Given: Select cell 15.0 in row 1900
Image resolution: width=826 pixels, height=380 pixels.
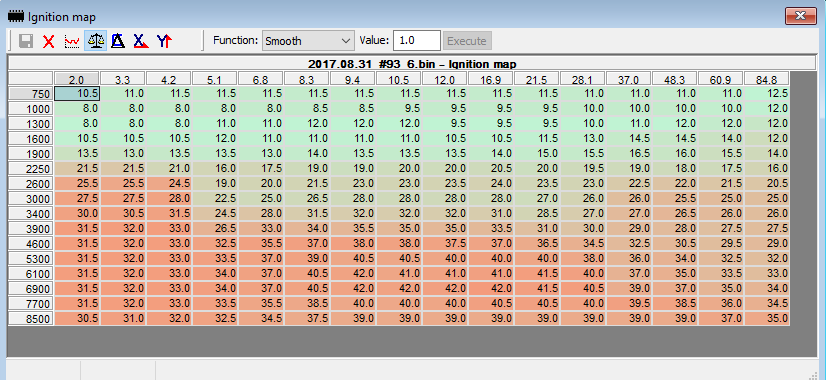Looking at the screenshot, I should click(x=537, y=154).
